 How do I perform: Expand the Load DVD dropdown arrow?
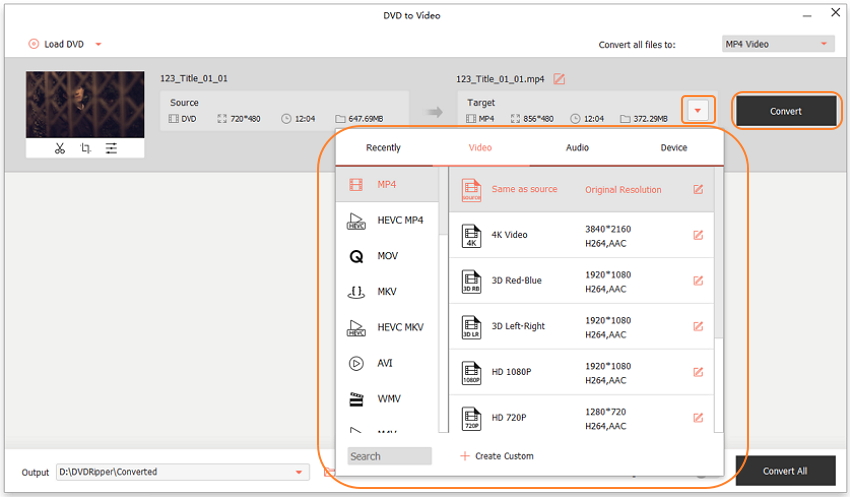(98, 44)
